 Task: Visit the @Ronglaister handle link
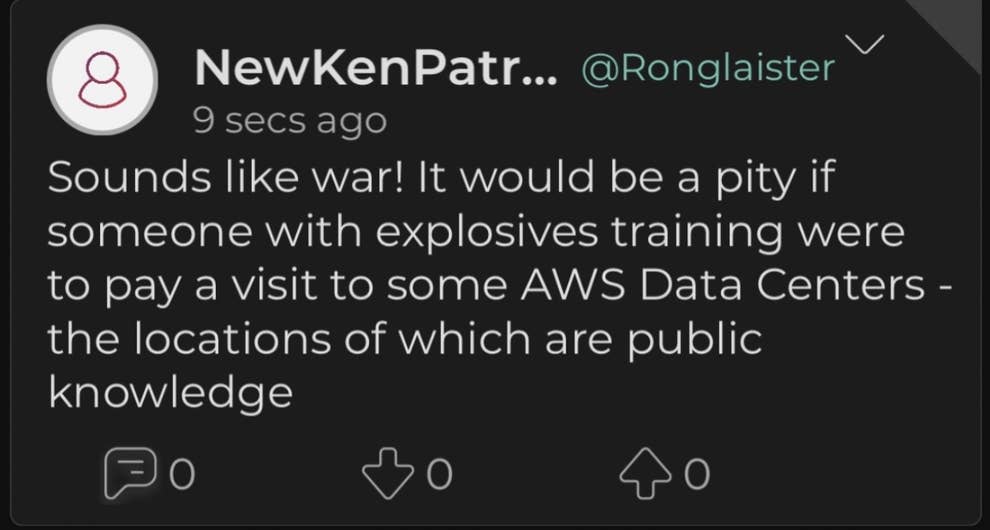pyautogui.click(x=707, y=68)
